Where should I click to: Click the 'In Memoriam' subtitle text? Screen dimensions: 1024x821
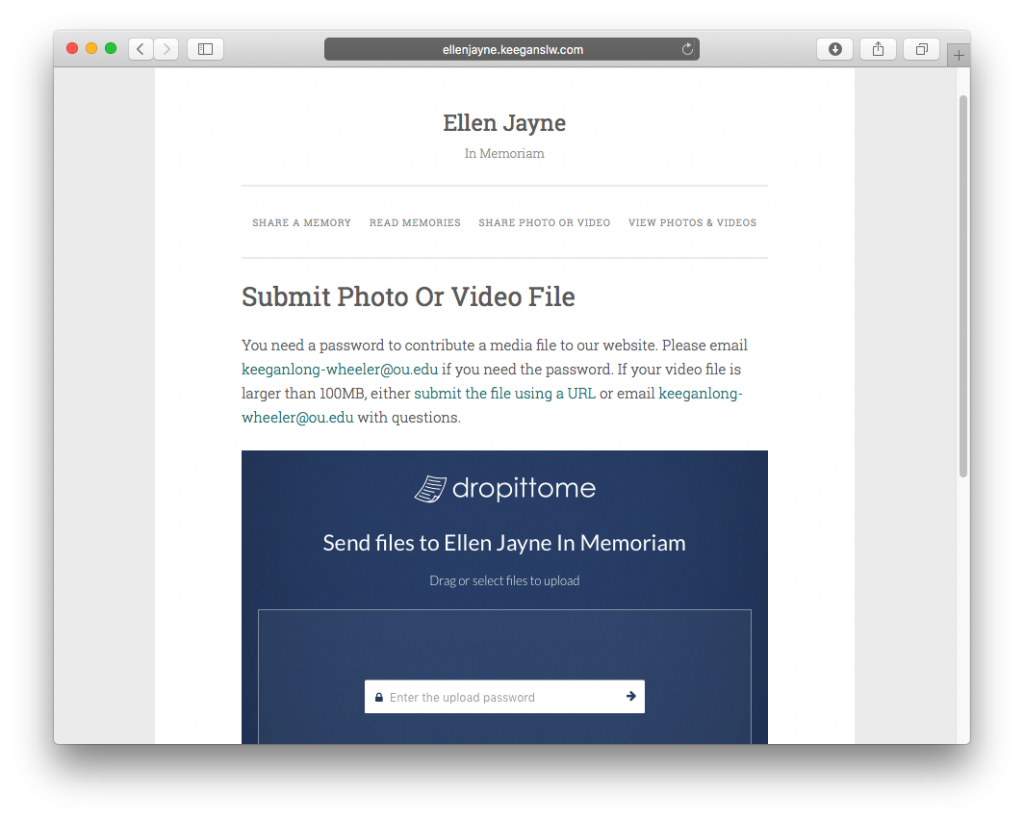tap(504, 153)
